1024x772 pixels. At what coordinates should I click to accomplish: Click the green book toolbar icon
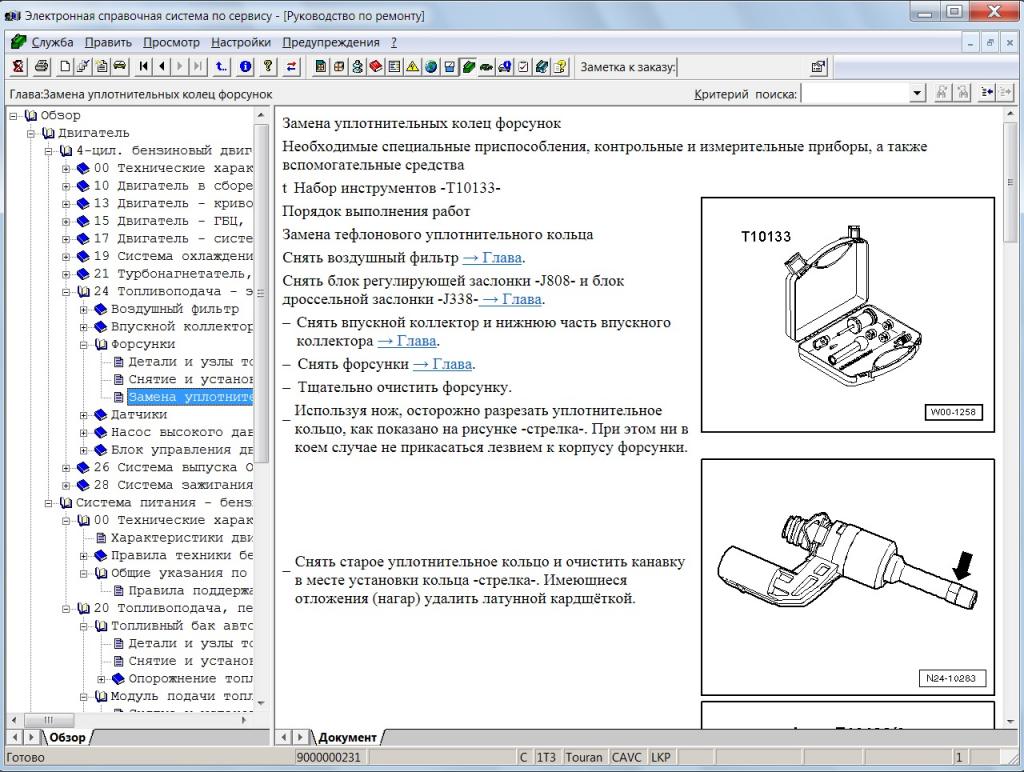(468, 67)
